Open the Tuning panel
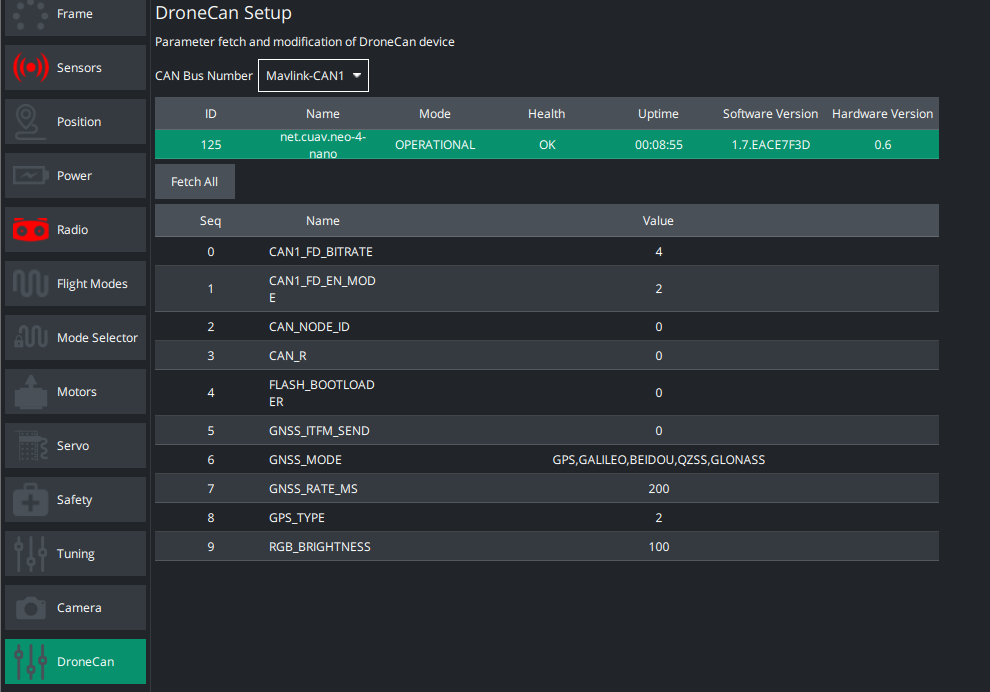990x692 pixels. pos(75,553)
